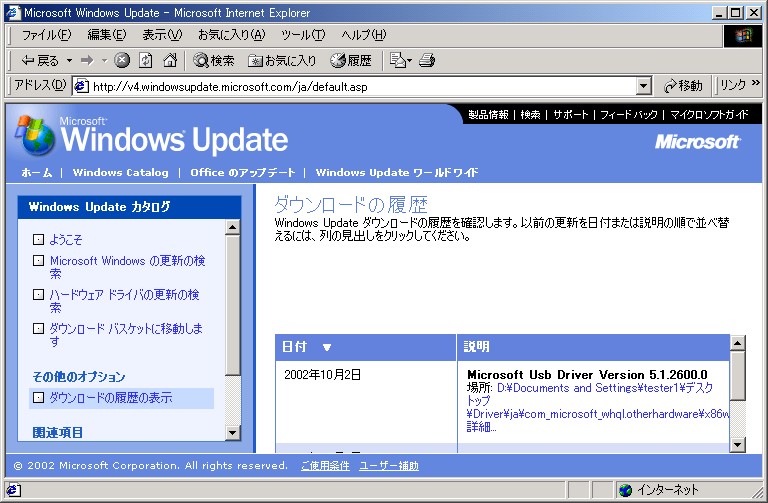Open the ヘルプ(H) menu

(x=364, y=35)
